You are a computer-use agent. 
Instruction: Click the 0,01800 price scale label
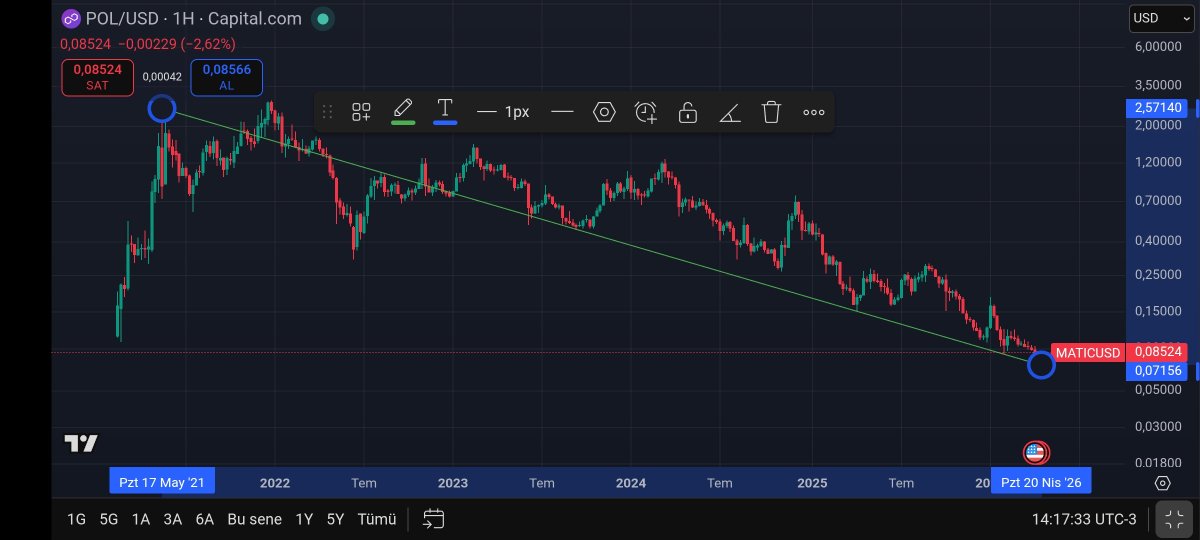point(1158,463)
